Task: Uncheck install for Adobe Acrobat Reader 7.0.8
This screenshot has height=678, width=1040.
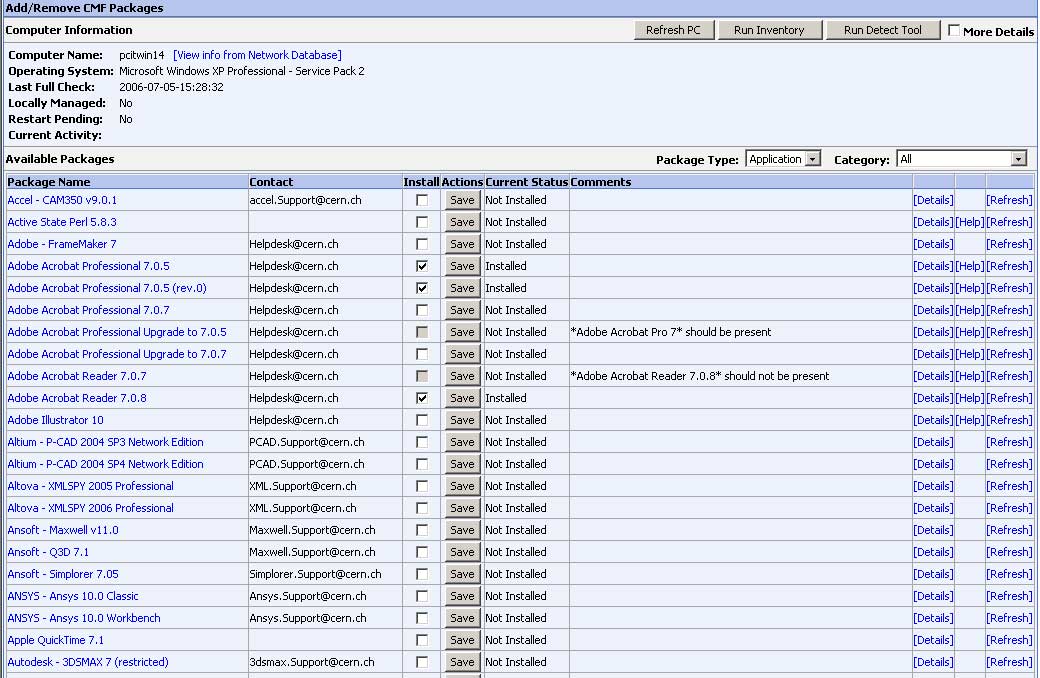Action: 422,398
